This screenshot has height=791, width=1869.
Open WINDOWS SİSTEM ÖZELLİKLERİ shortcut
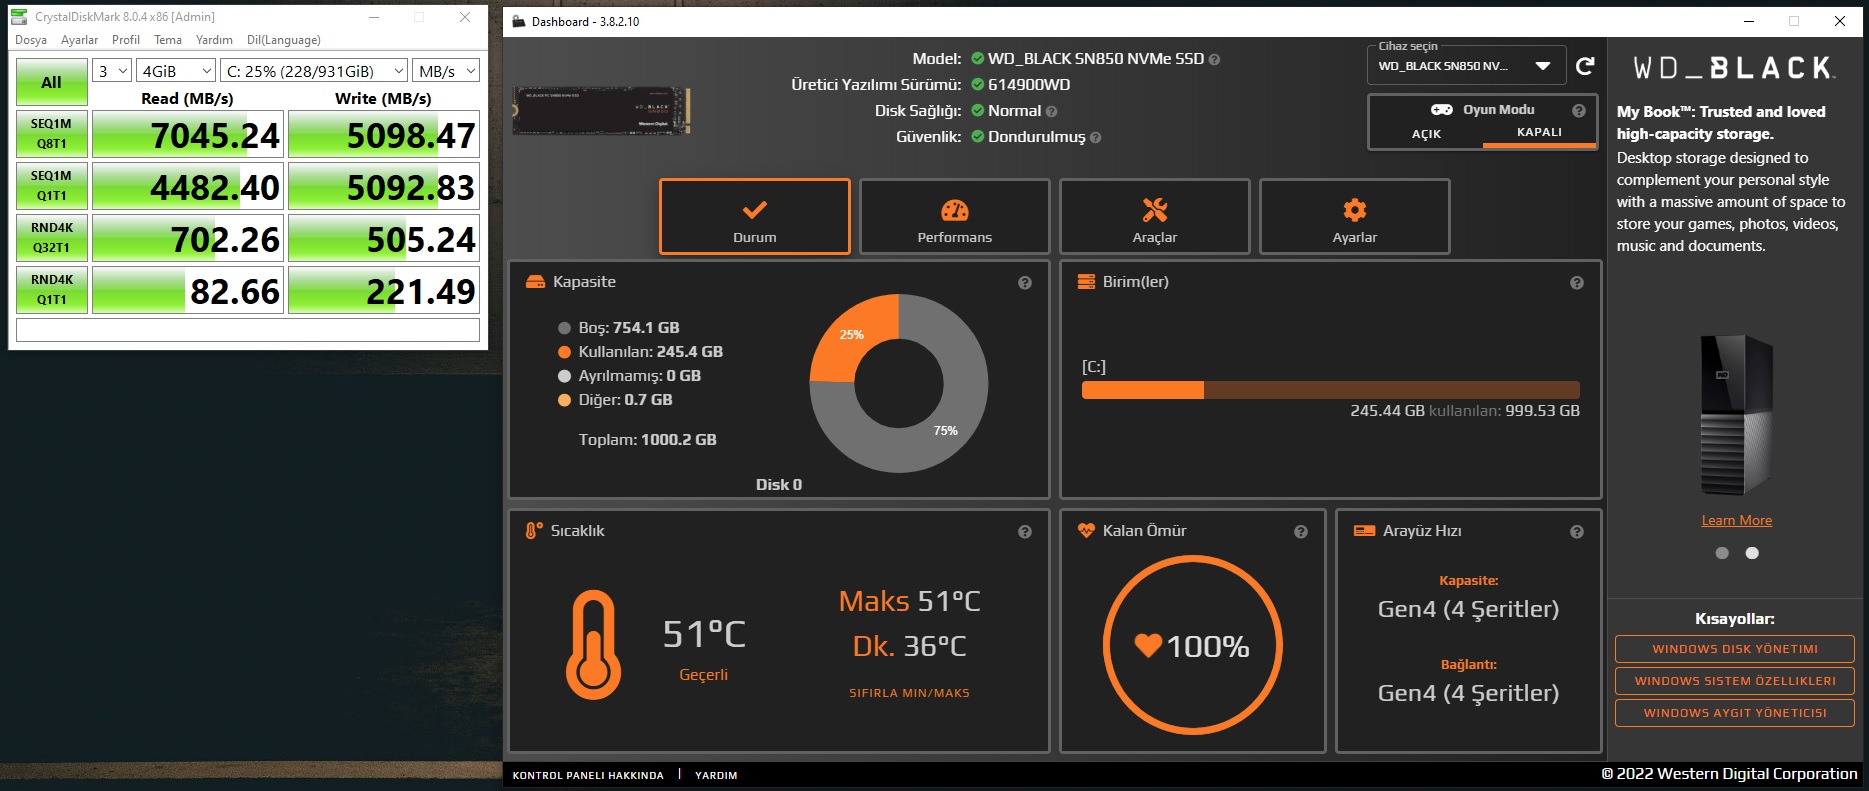point(1735,681)
